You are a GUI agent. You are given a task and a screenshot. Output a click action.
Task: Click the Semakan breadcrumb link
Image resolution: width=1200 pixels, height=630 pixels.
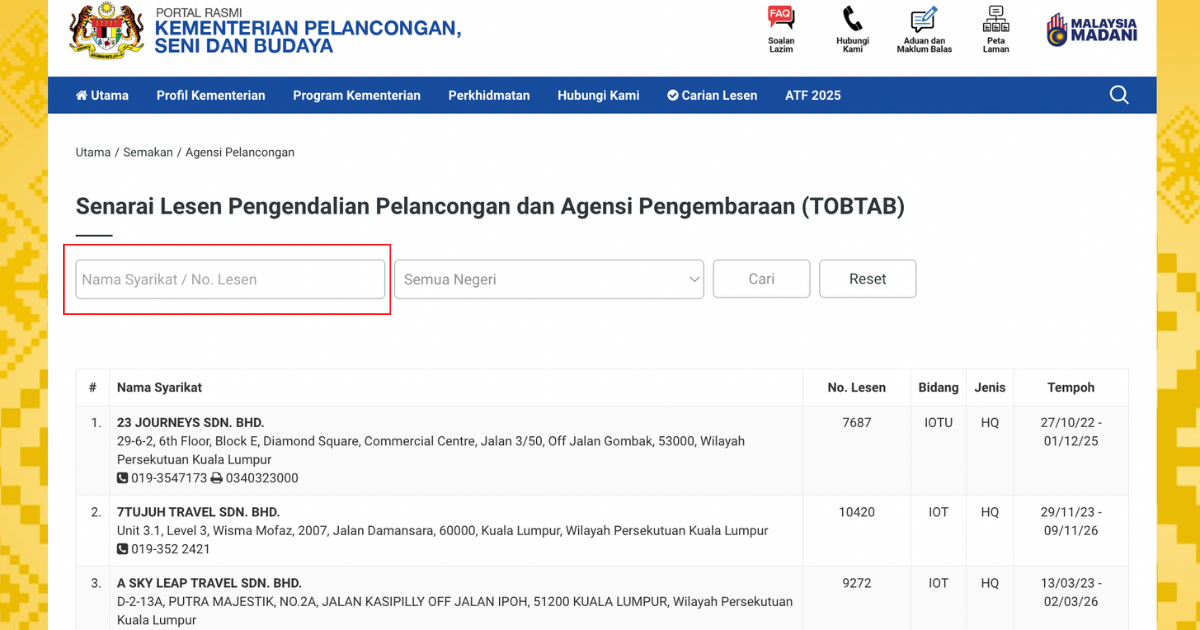click(x=148, y=153)
